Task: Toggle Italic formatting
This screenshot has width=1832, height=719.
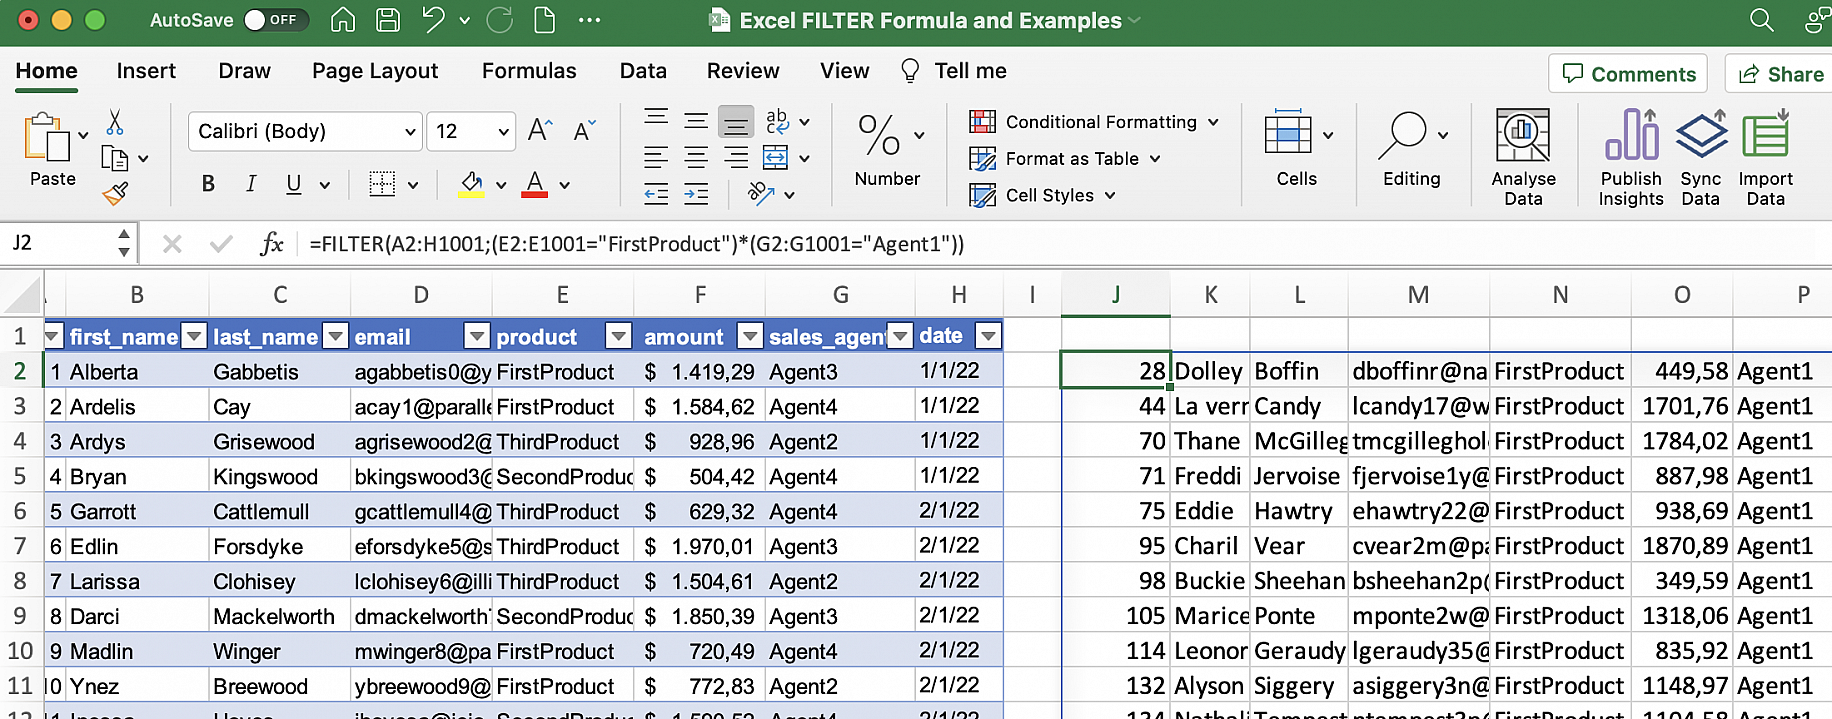Action: 251,184
